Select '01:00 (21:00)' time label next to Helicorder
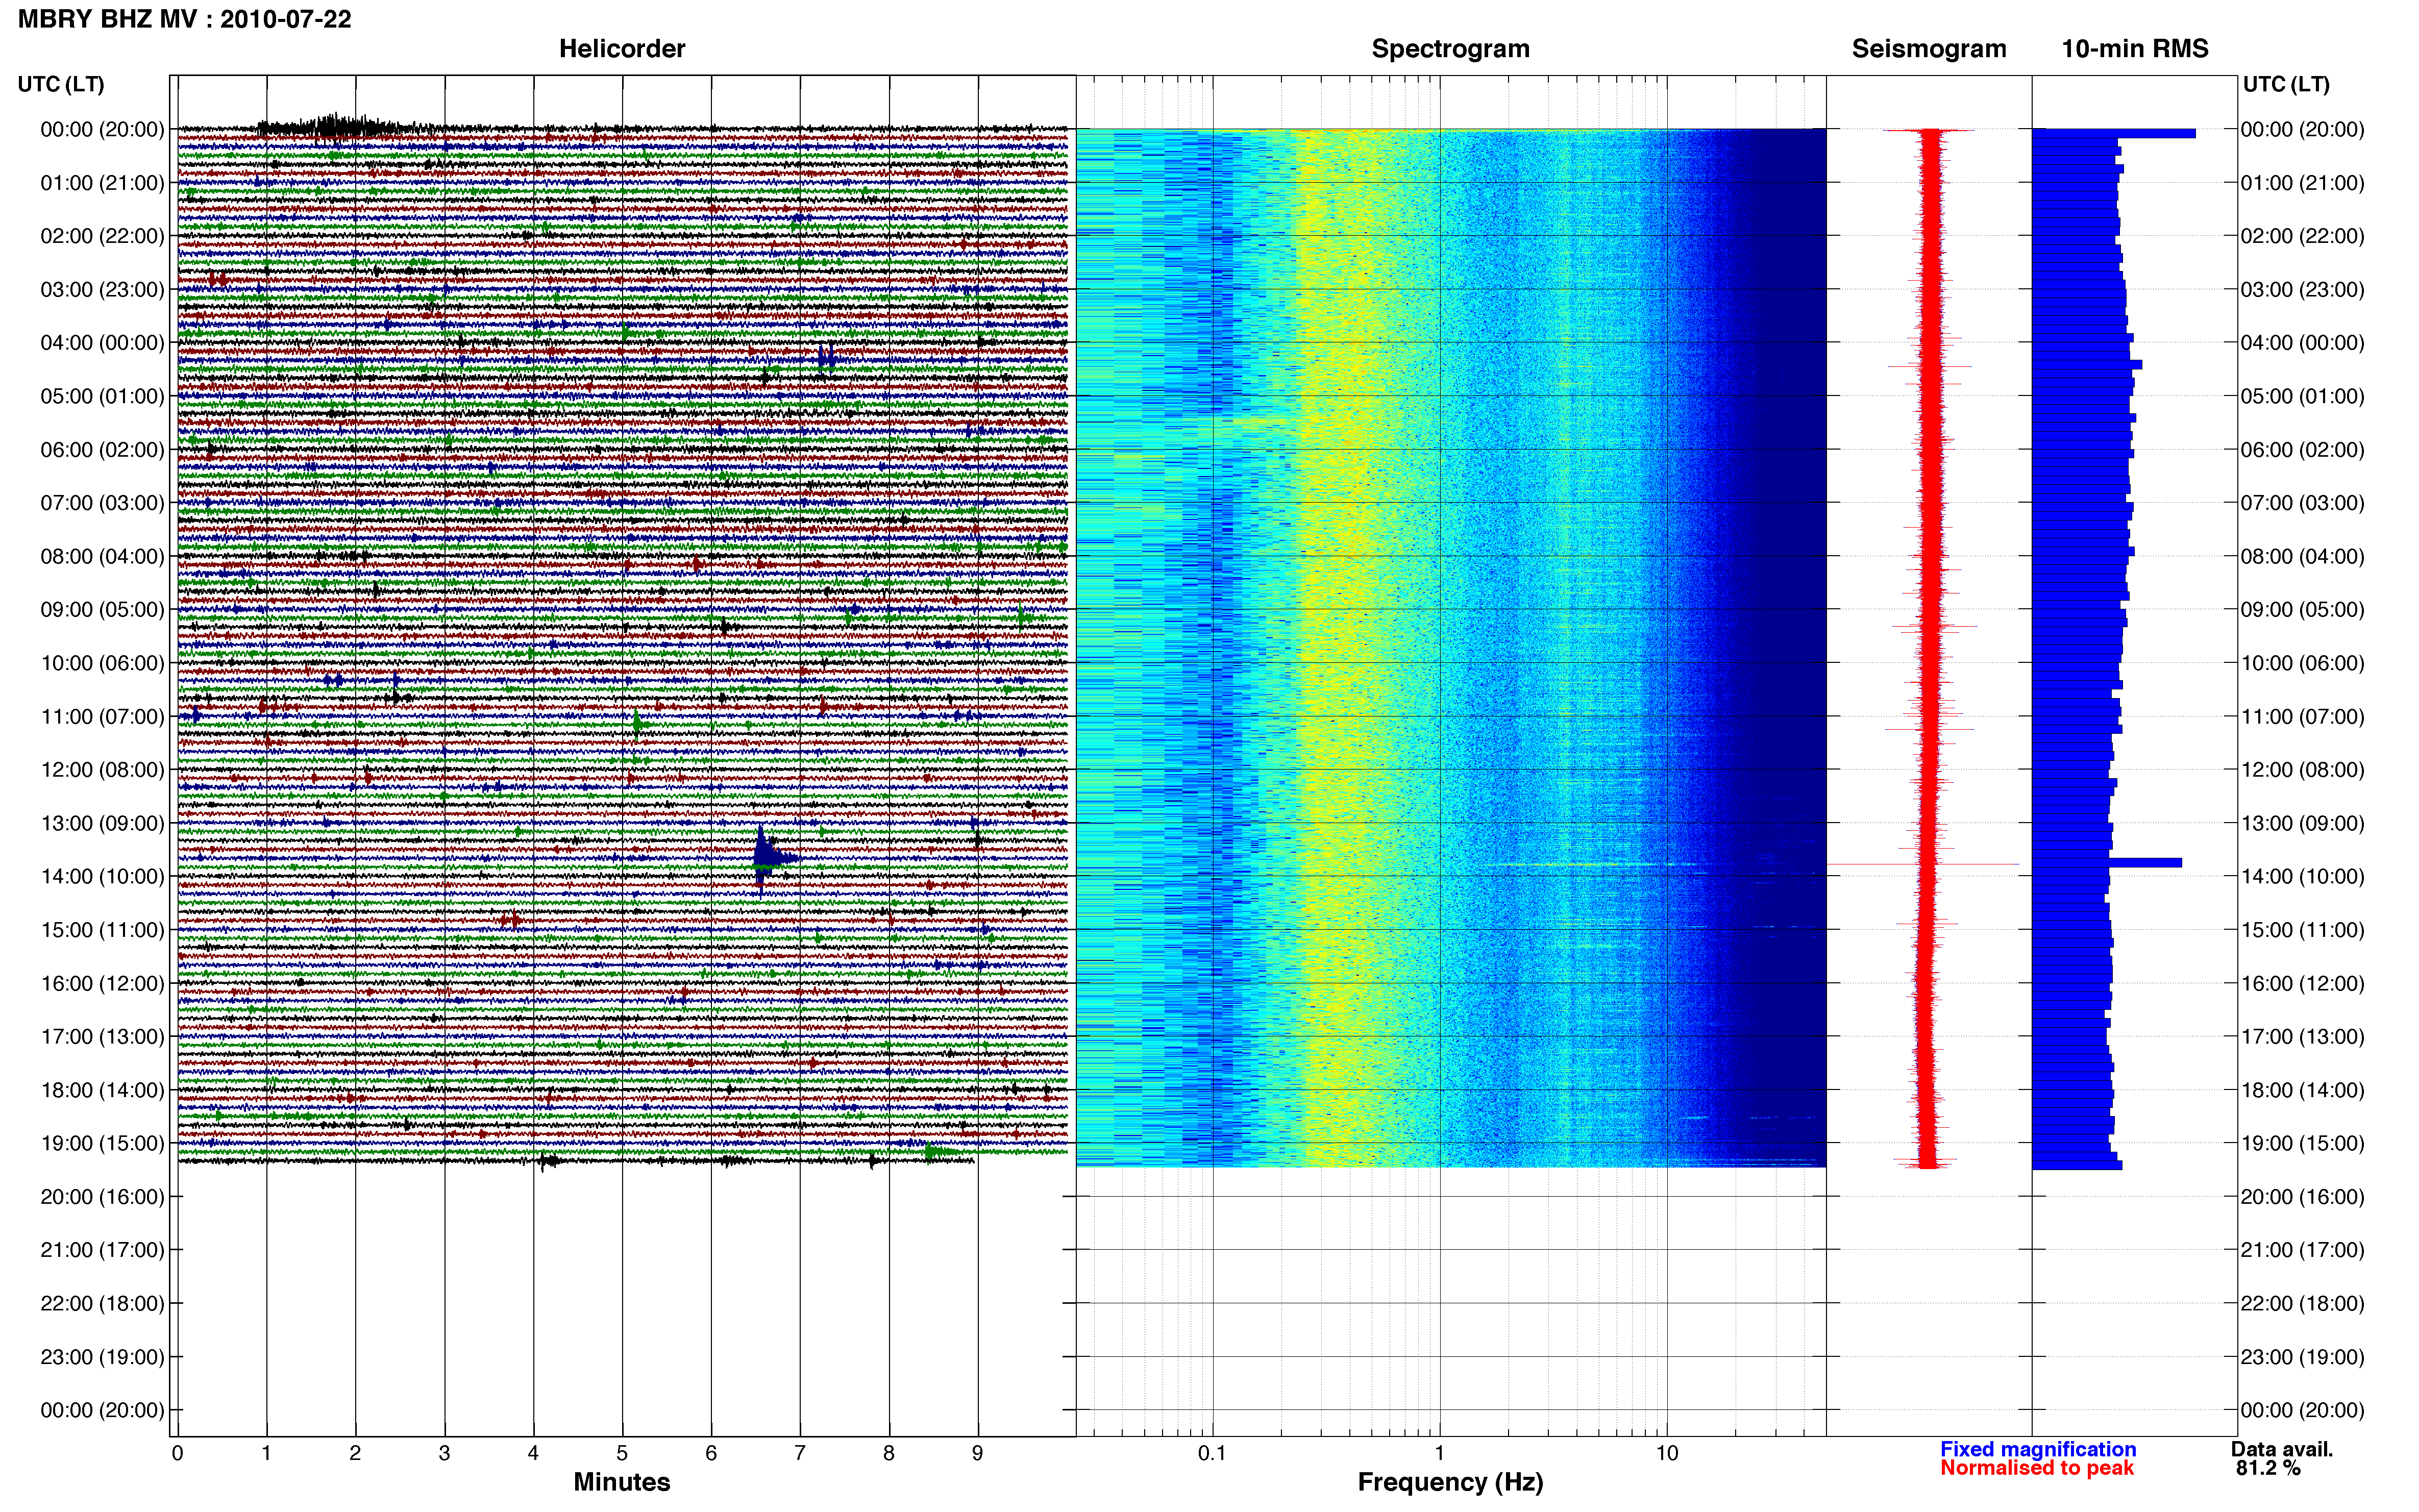Screen dimensions: 2419x1512 (x=102, y=183)
